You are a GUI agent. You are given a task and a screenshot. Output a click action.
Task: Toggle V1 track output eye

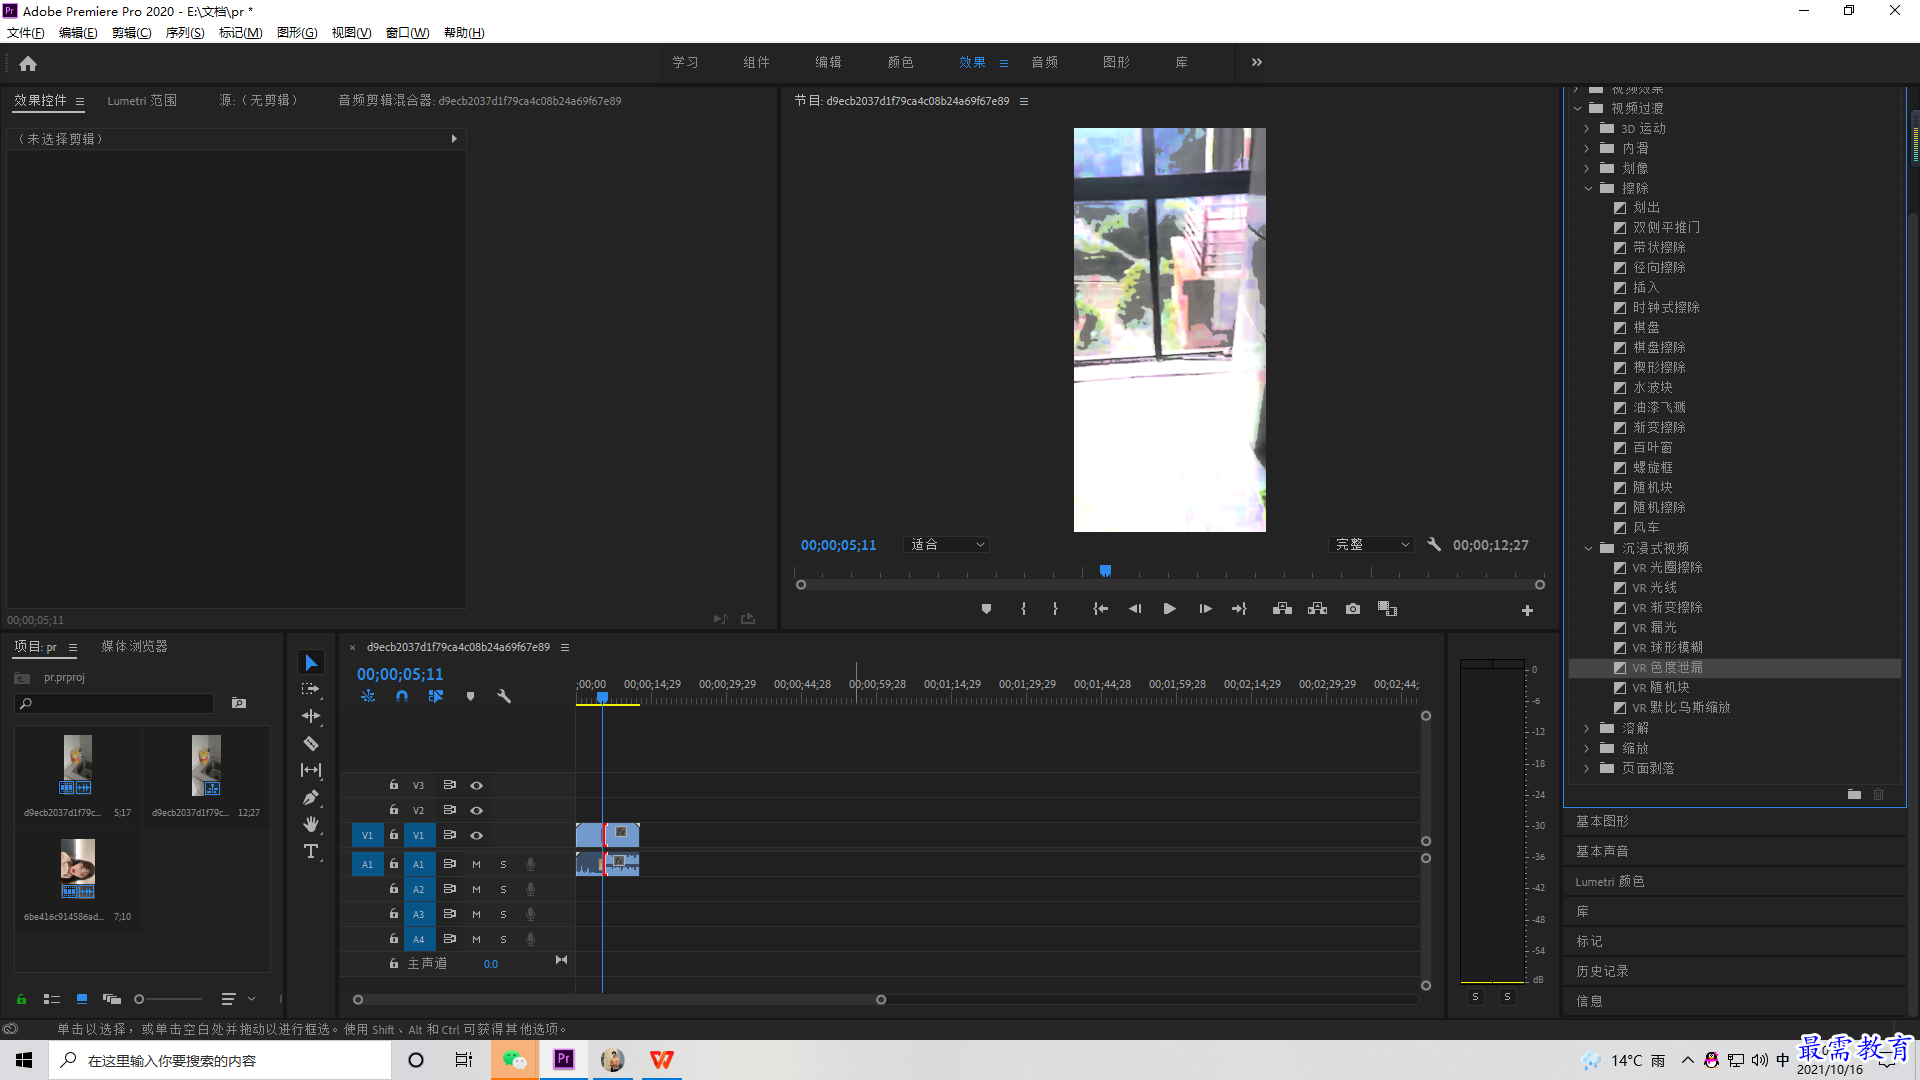pos(477,836)
